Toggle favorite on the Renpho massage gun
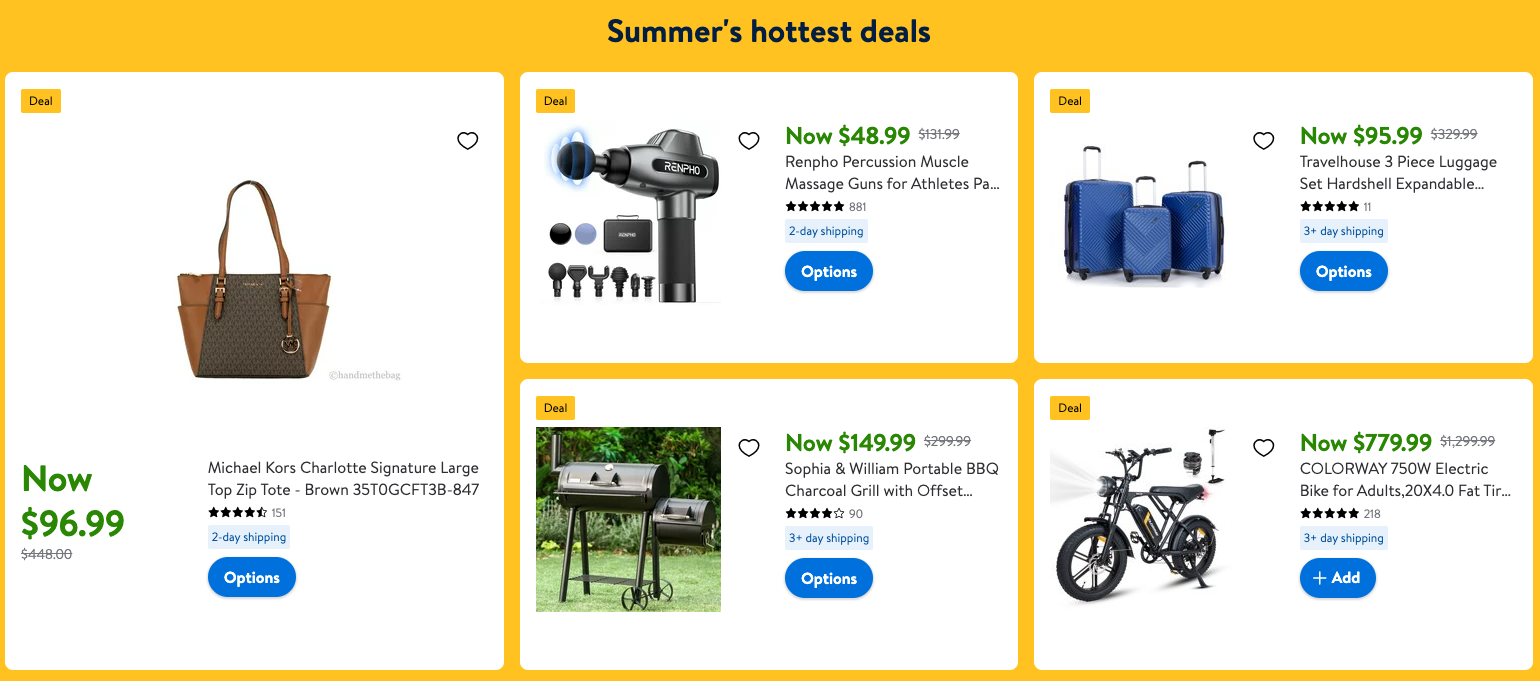The width and height of the screenshot is (1540, 681). 748,141
